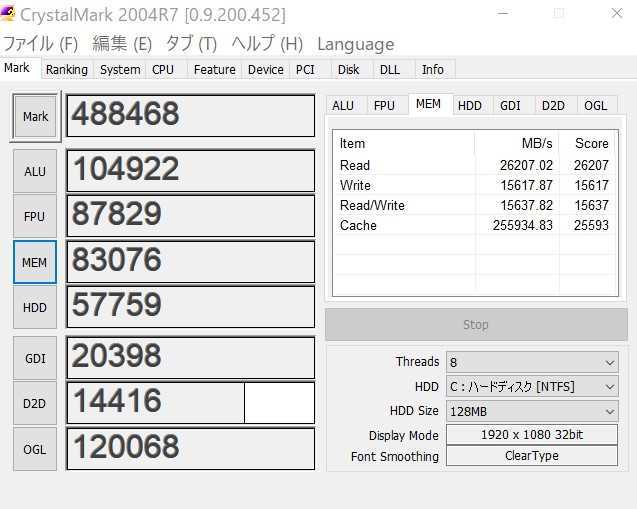
Task: Run the full Mark benchmark button
Action: click(35, 117)
